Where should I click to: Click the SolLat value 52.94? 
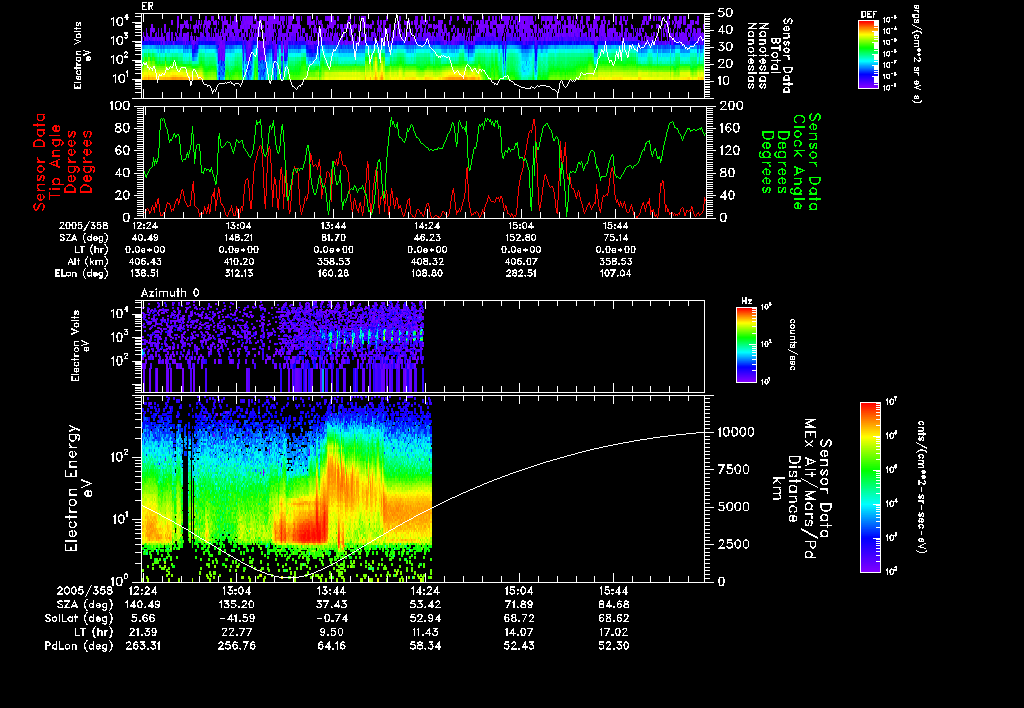click(427, 619)
